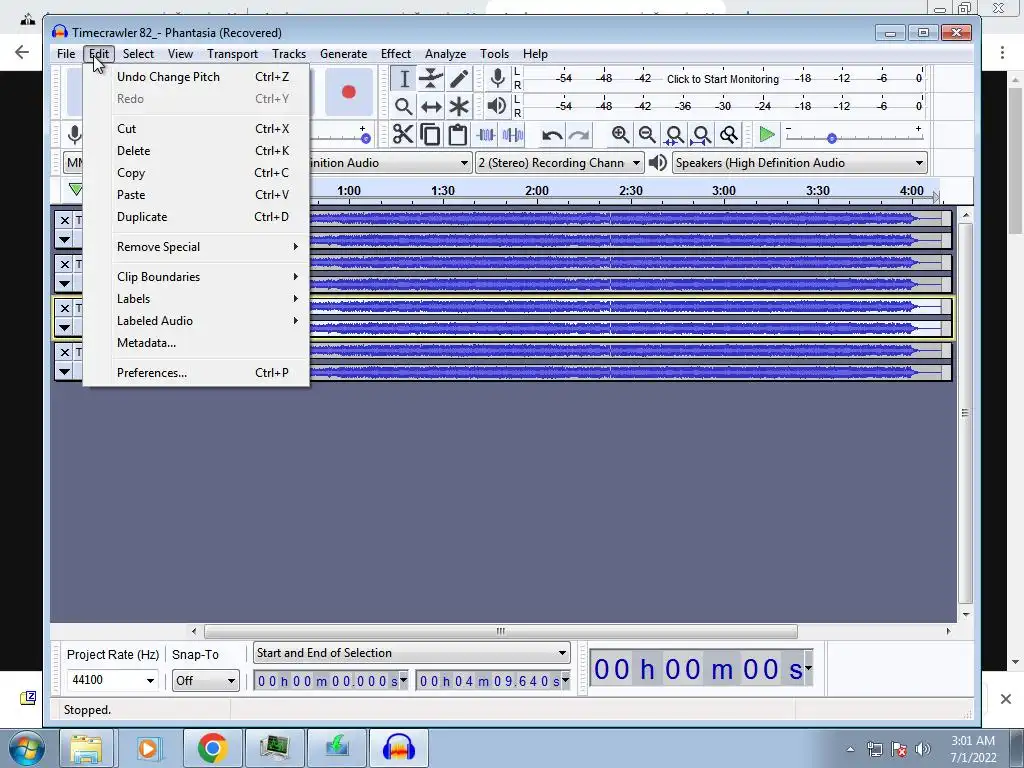This screenshot has height=768, width=1024.
Task: Click the Paste clipboard toolbar icon
Action: pos(458,135)
